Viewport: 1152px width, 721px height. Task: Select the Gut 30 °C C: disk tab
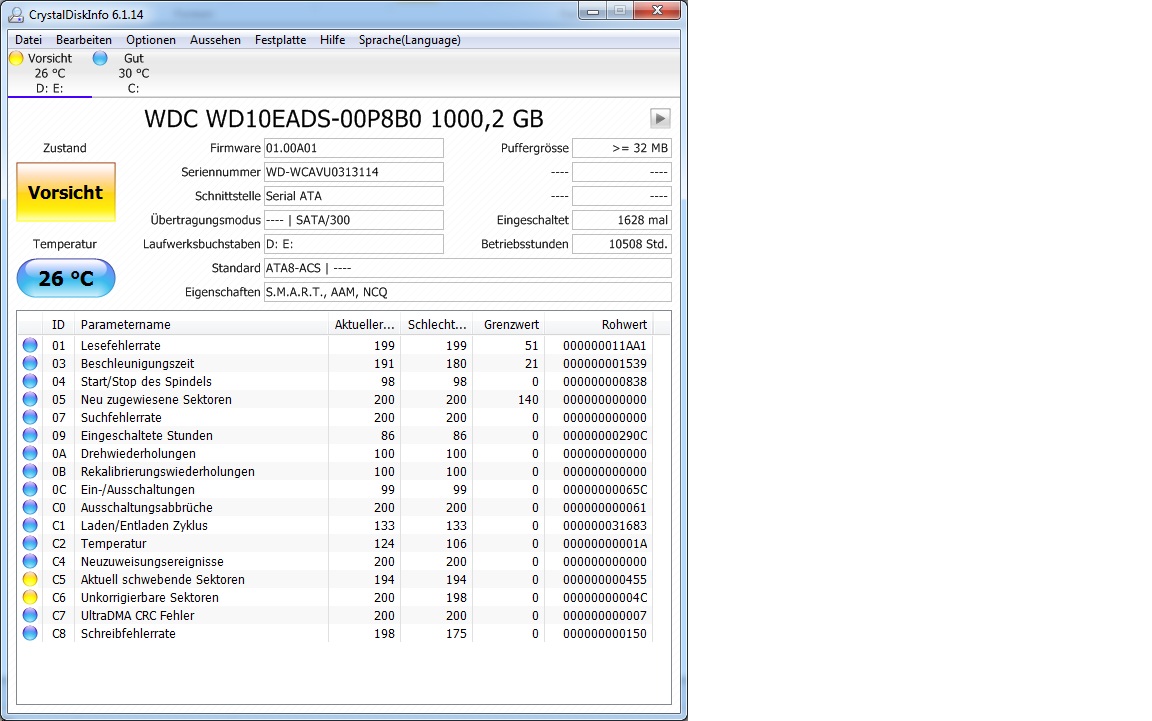tap(134, 73)
